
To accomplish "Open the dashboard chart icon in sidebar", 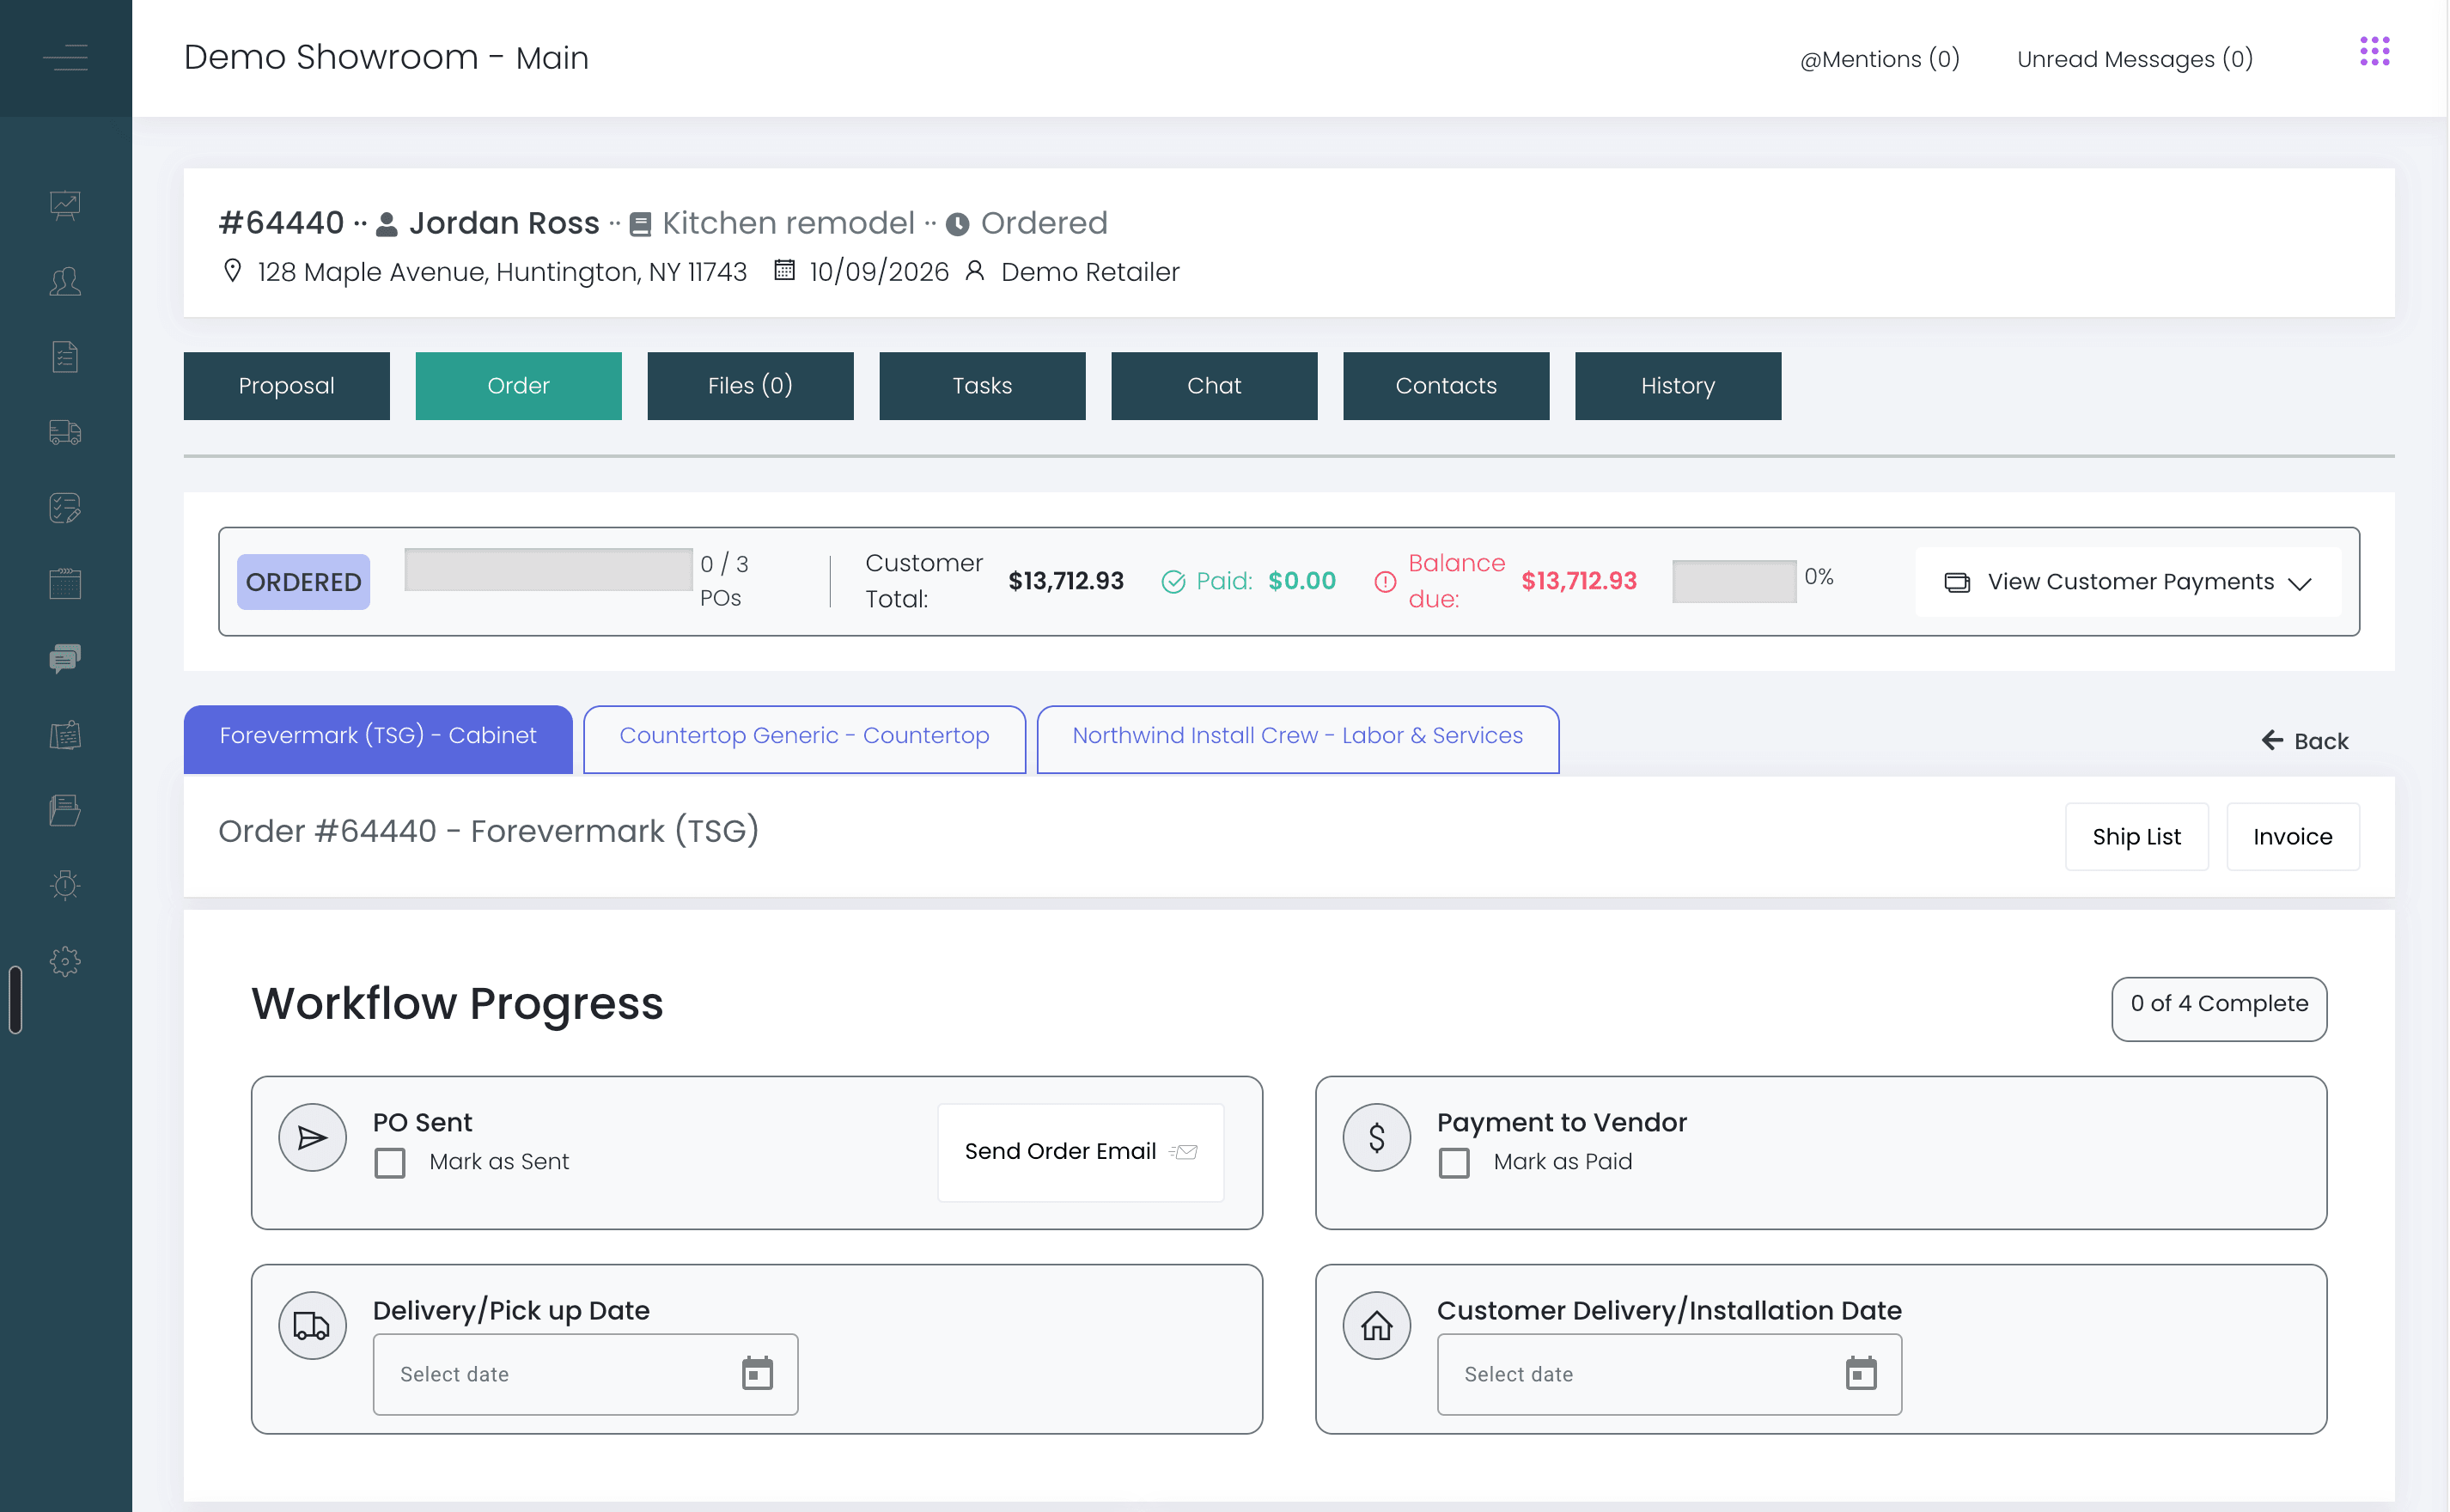I will pyautogui.click(x=65, y=205).
